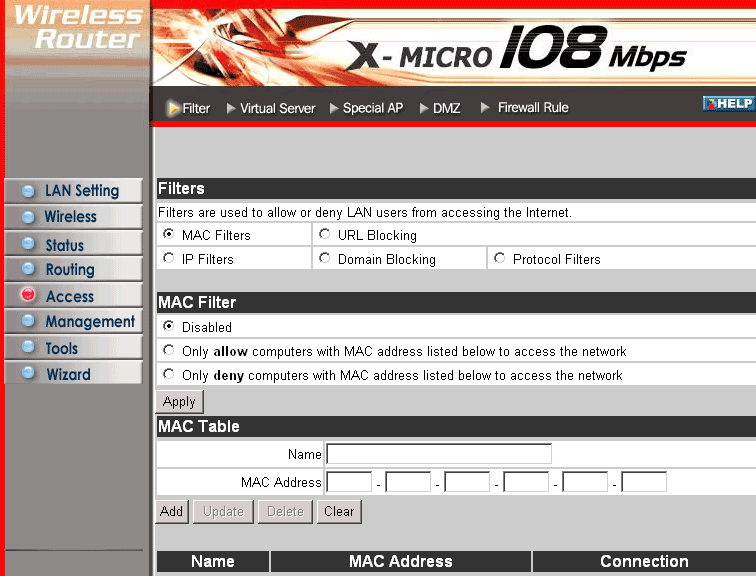Image resolution: width=756 pixels, height=576 pixels.
Task: Click the arrow icon before Special AP
Action: (334, 108)
